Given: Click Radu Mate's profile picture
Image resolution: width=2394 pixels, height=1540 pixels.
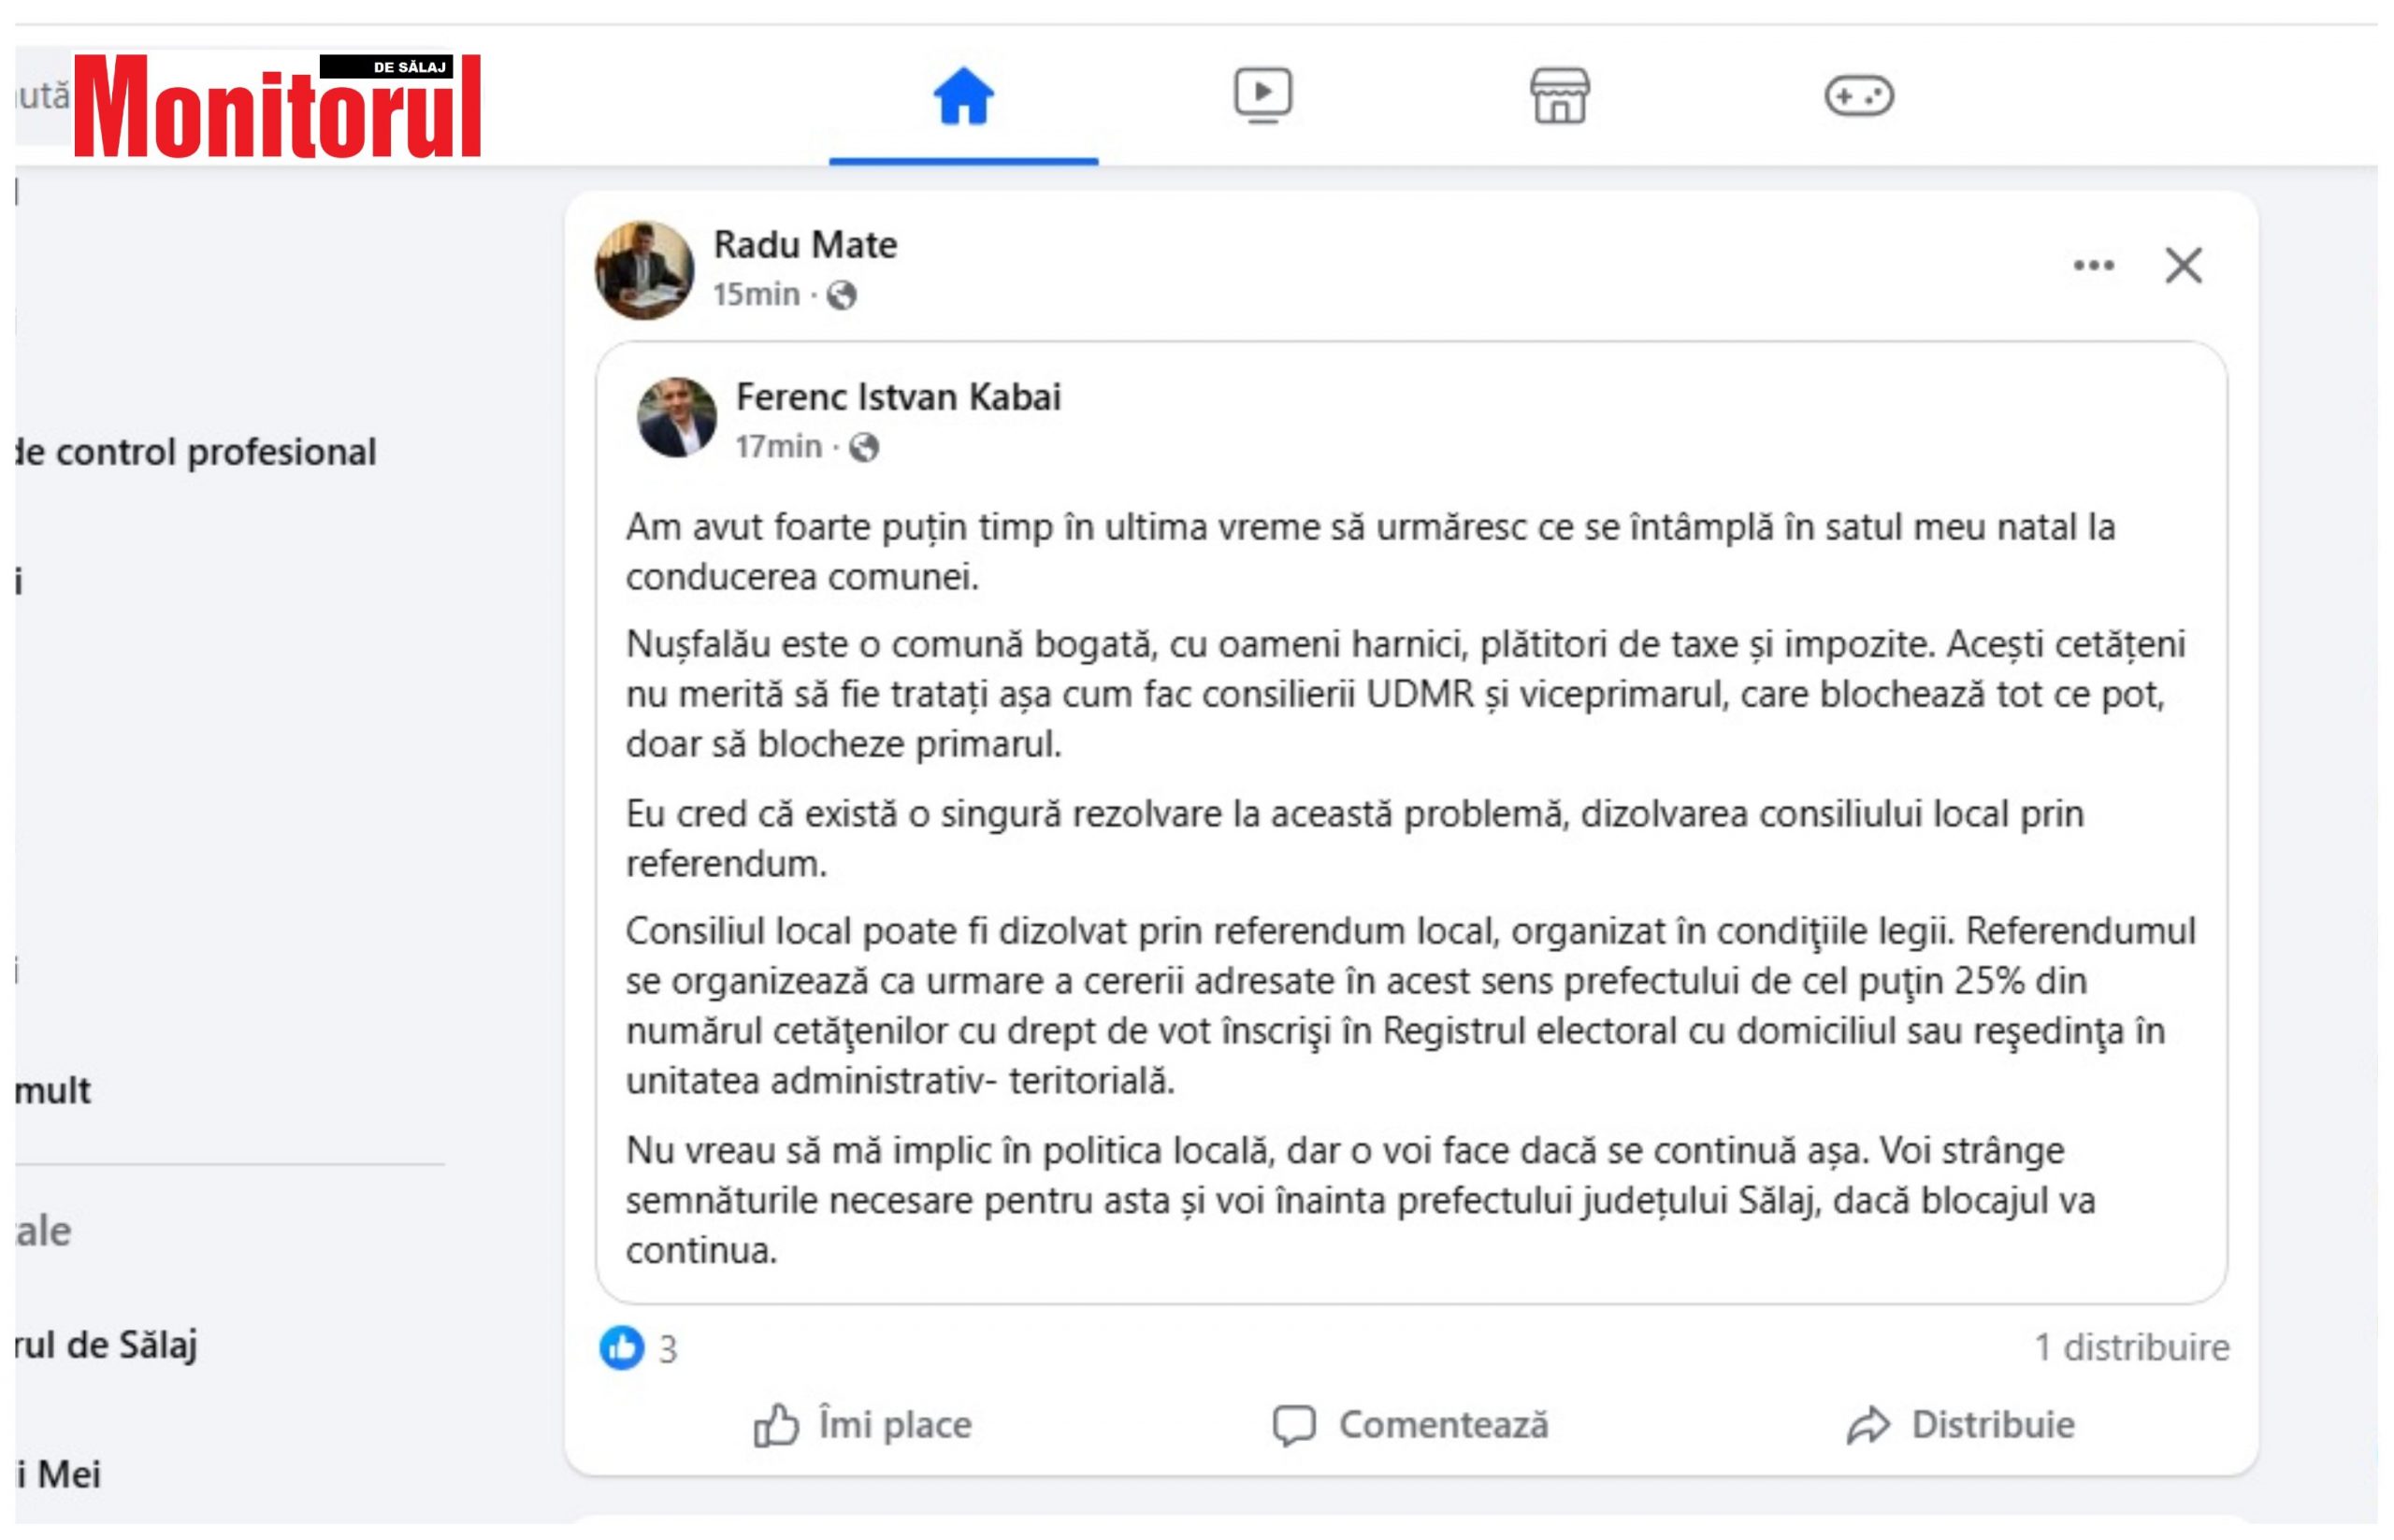Looking at the screenshot, I should point(644,270).
